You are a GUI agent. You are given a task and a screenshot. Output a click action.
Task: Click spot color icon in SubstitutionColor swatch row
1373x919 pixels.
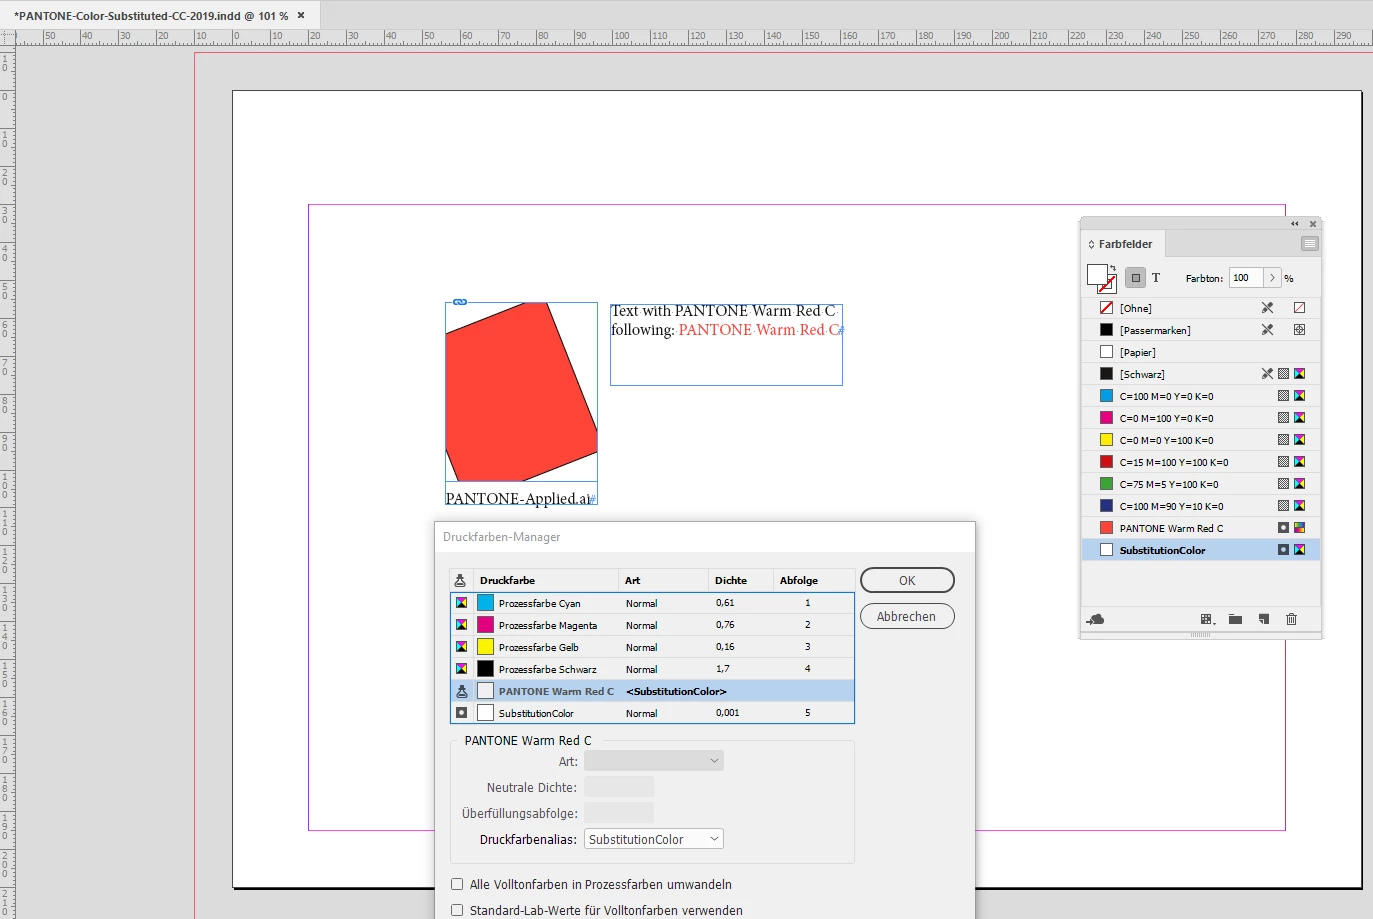[1283, 550]
